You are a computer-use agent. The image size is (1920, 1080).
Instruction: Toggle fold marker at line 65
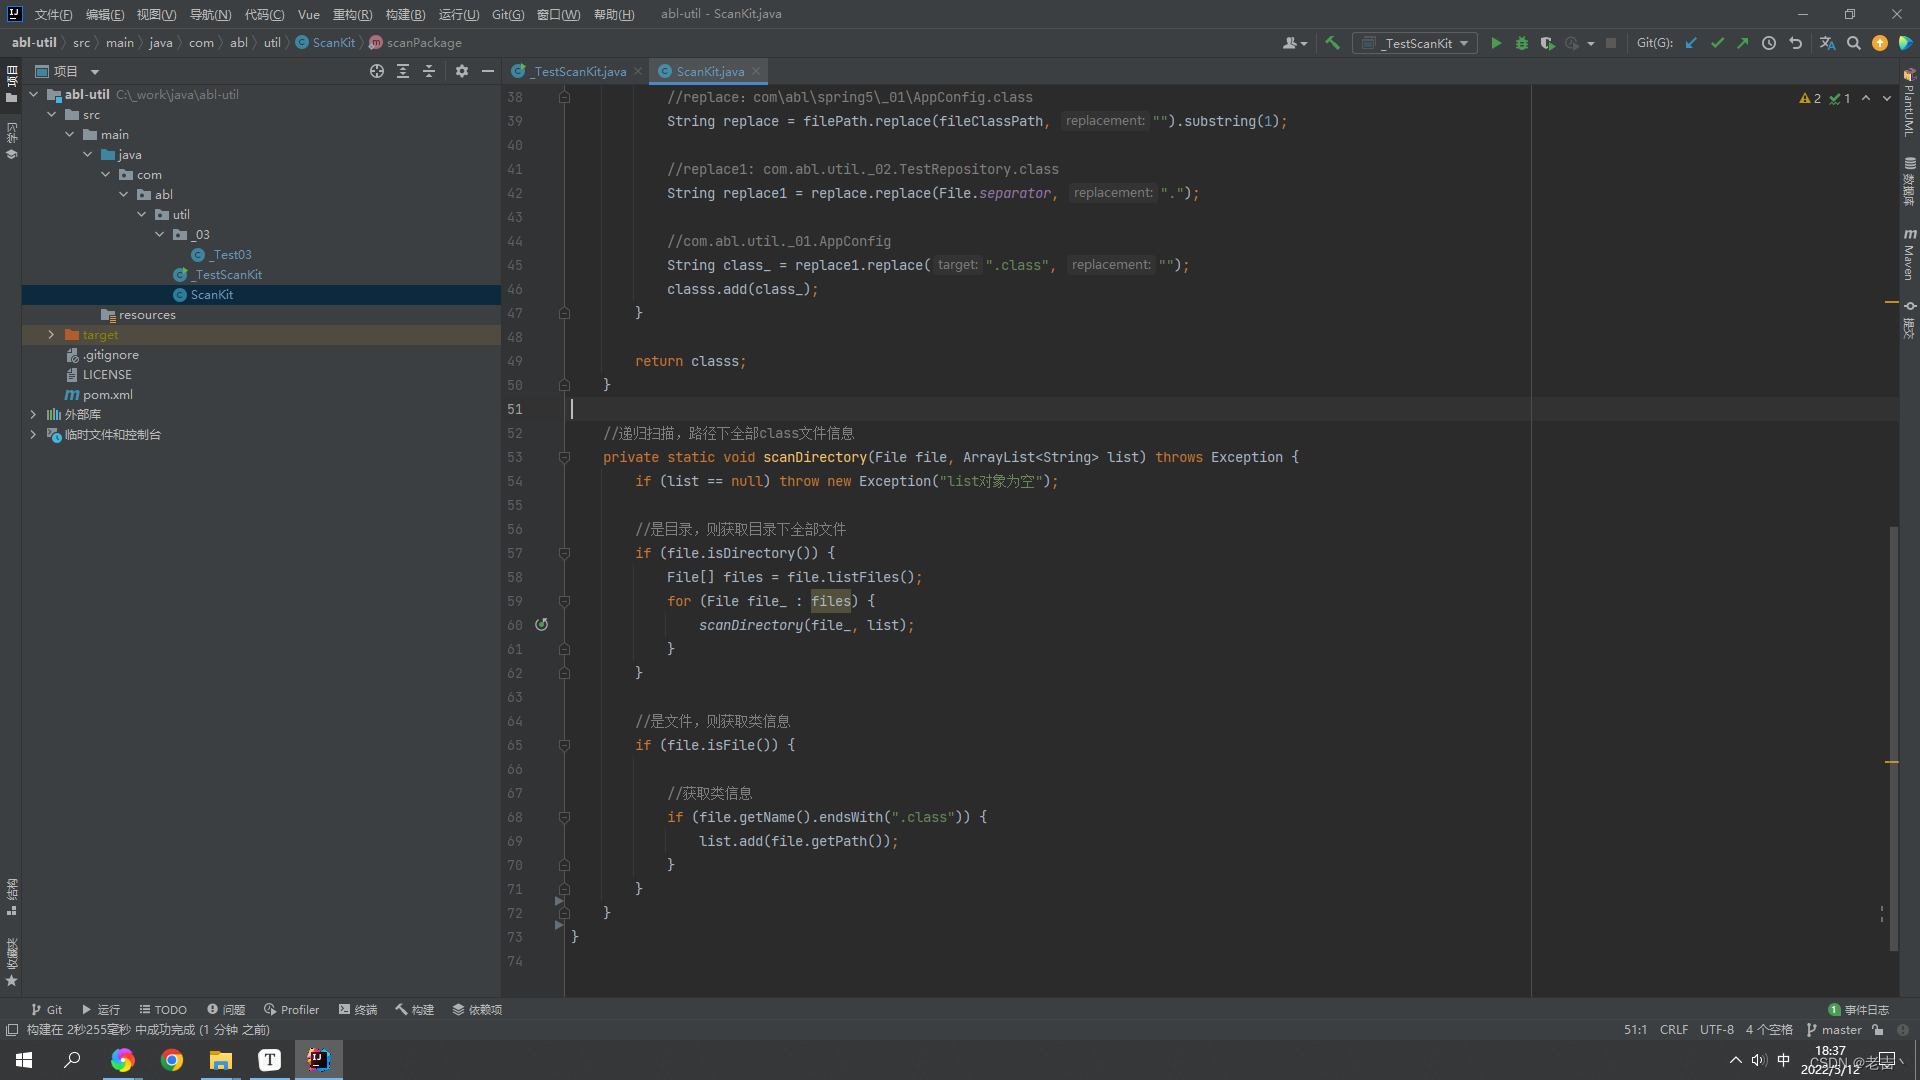(564, 745)
